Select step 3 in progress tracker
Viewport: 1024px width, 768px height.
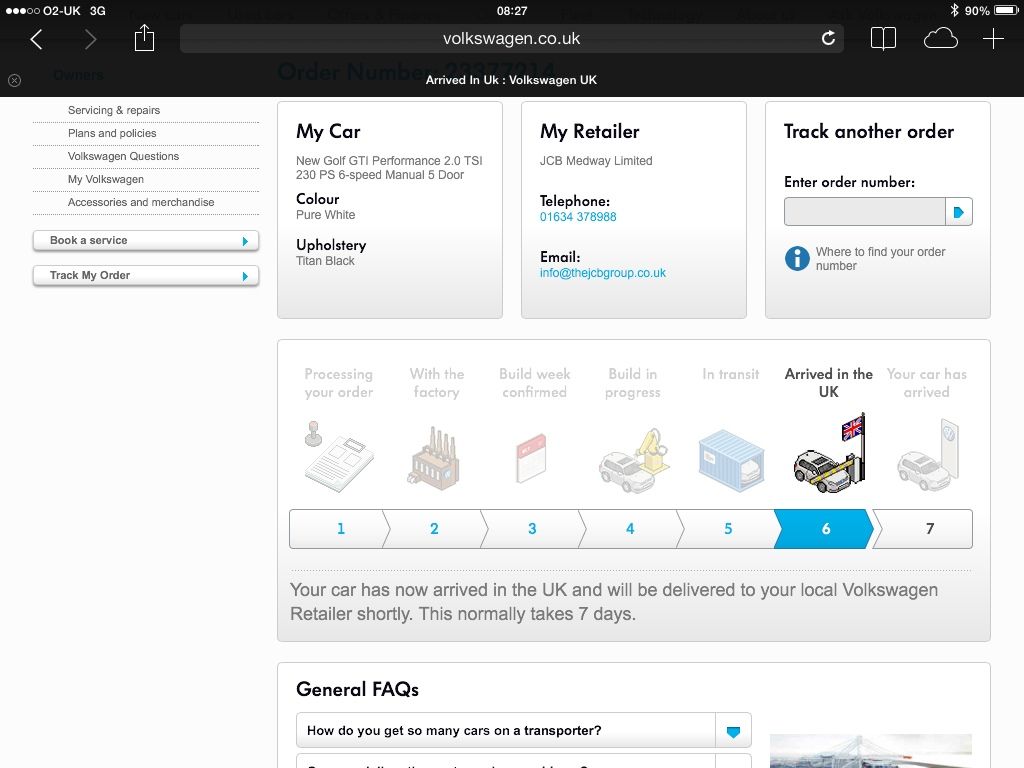click(x=532, y=529)
